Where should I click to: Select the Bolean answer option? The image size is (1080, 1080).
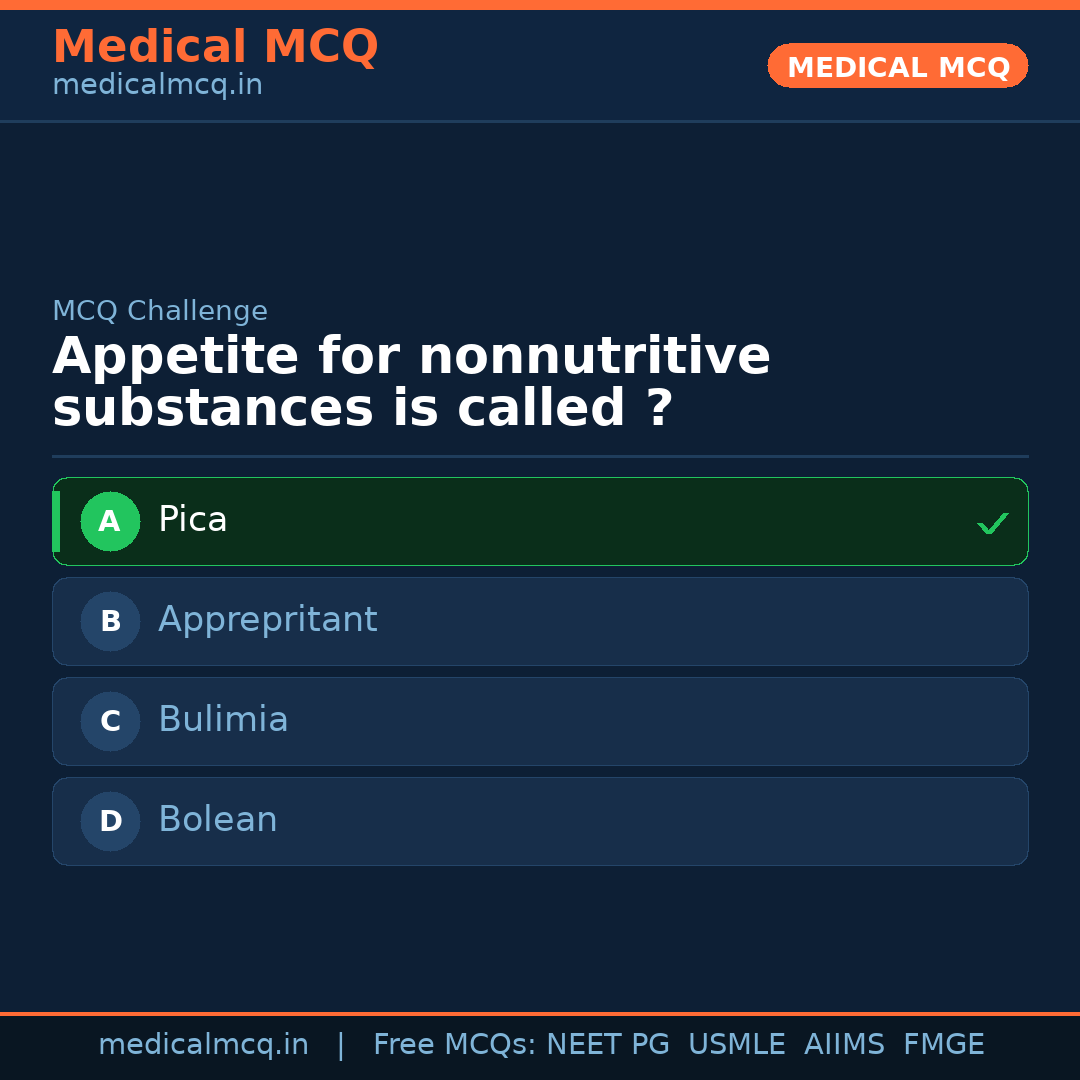click(540, 821)
